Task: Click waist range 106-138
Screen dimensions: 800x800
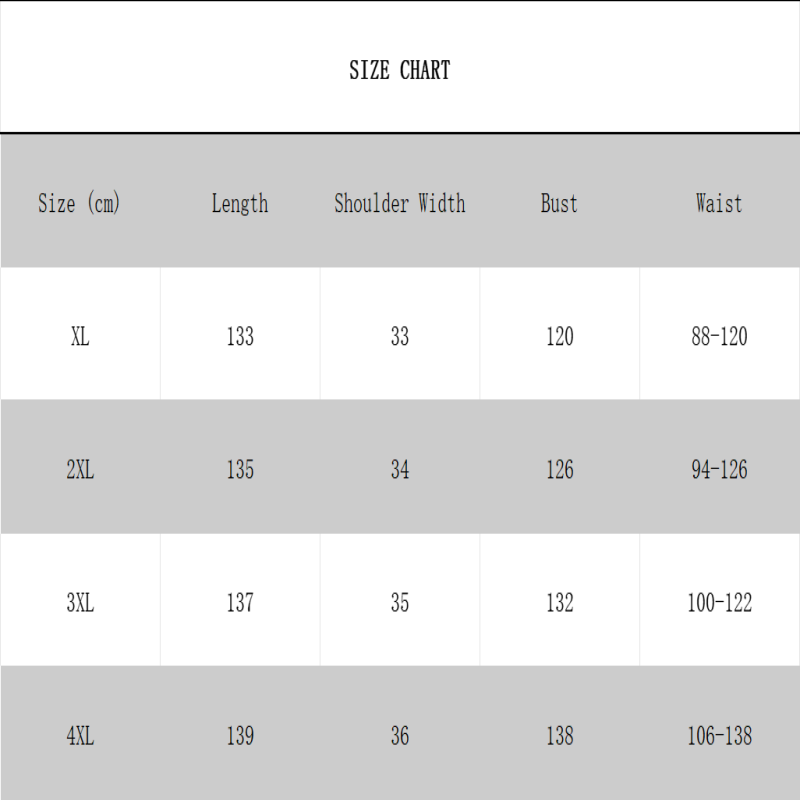Action: click(719, 736)
